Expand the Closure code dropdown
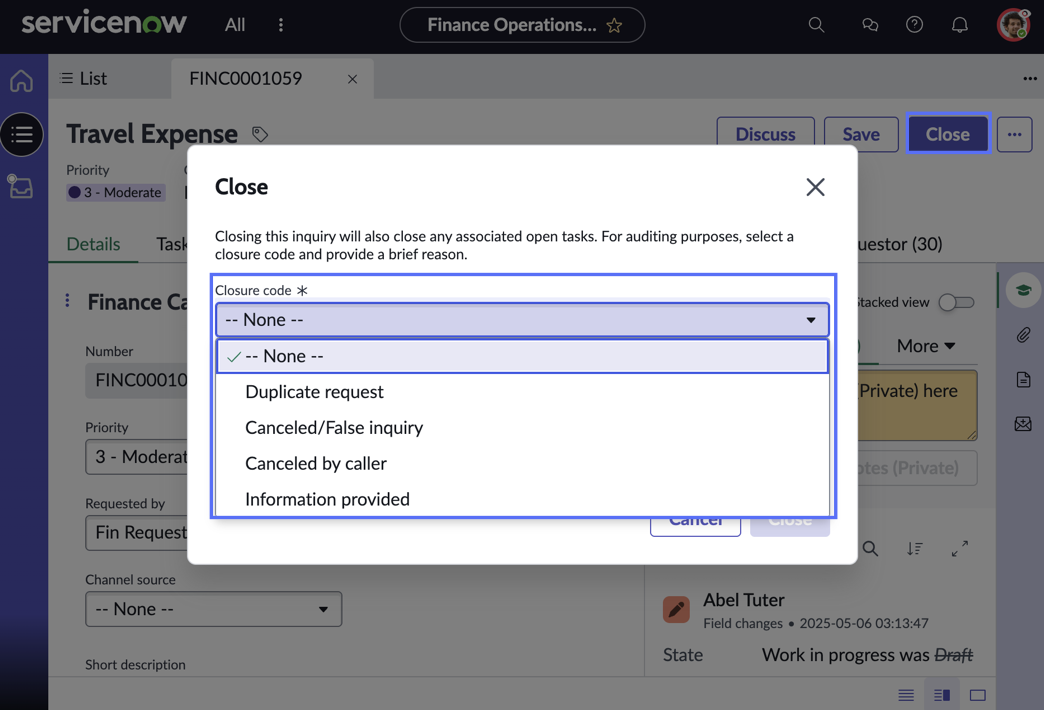 click(522, 320)
